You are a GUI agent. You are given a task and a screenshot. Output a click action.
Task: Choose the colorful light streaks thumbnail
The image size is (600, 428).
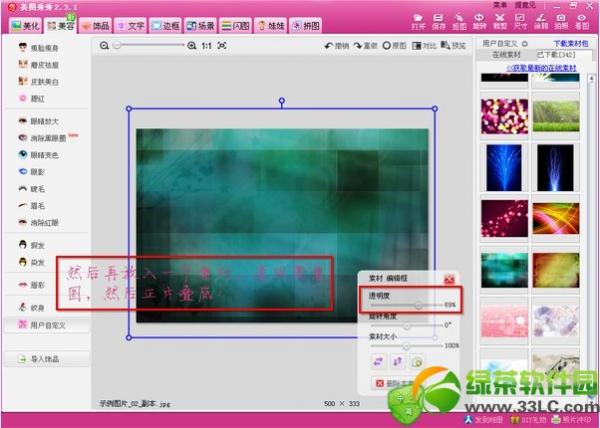tap(556, 218)
